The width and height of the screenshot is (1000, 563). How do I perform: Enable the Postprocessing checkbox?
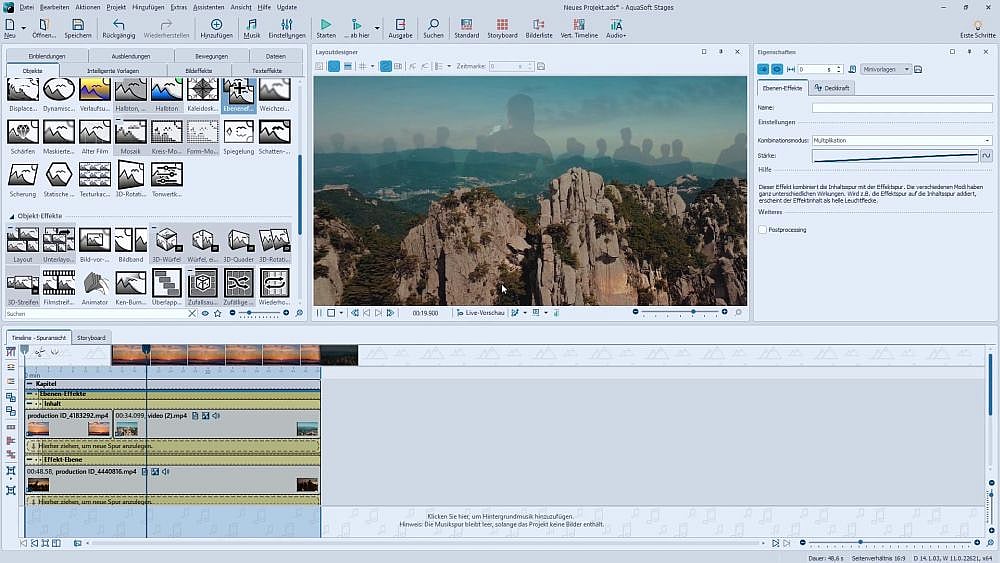point(763,230)
